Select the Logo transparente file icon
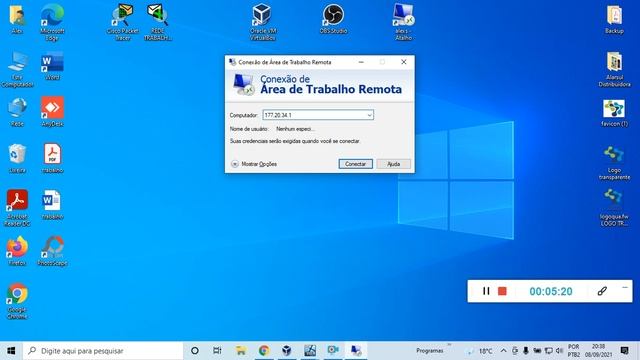 [614, 163]
